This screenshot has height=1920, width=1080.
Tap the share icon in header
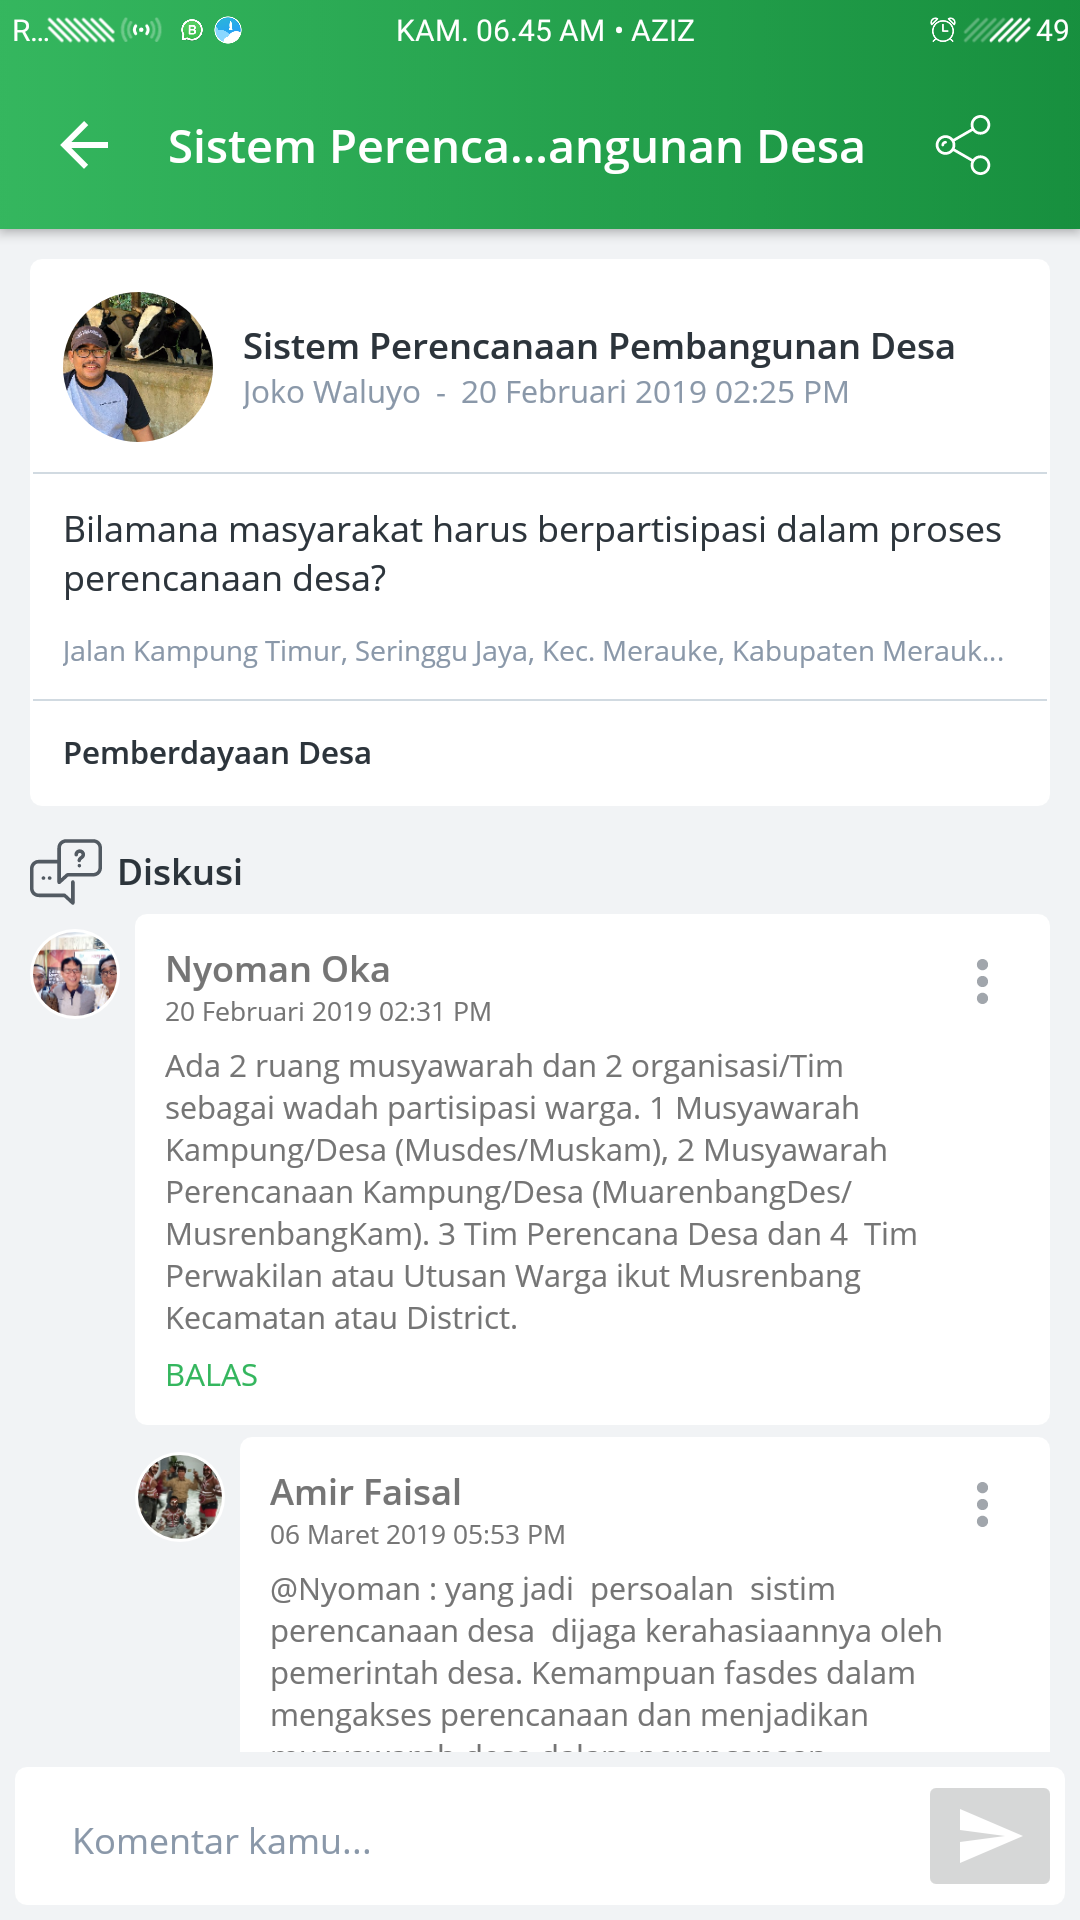click(x=963, y=146)
